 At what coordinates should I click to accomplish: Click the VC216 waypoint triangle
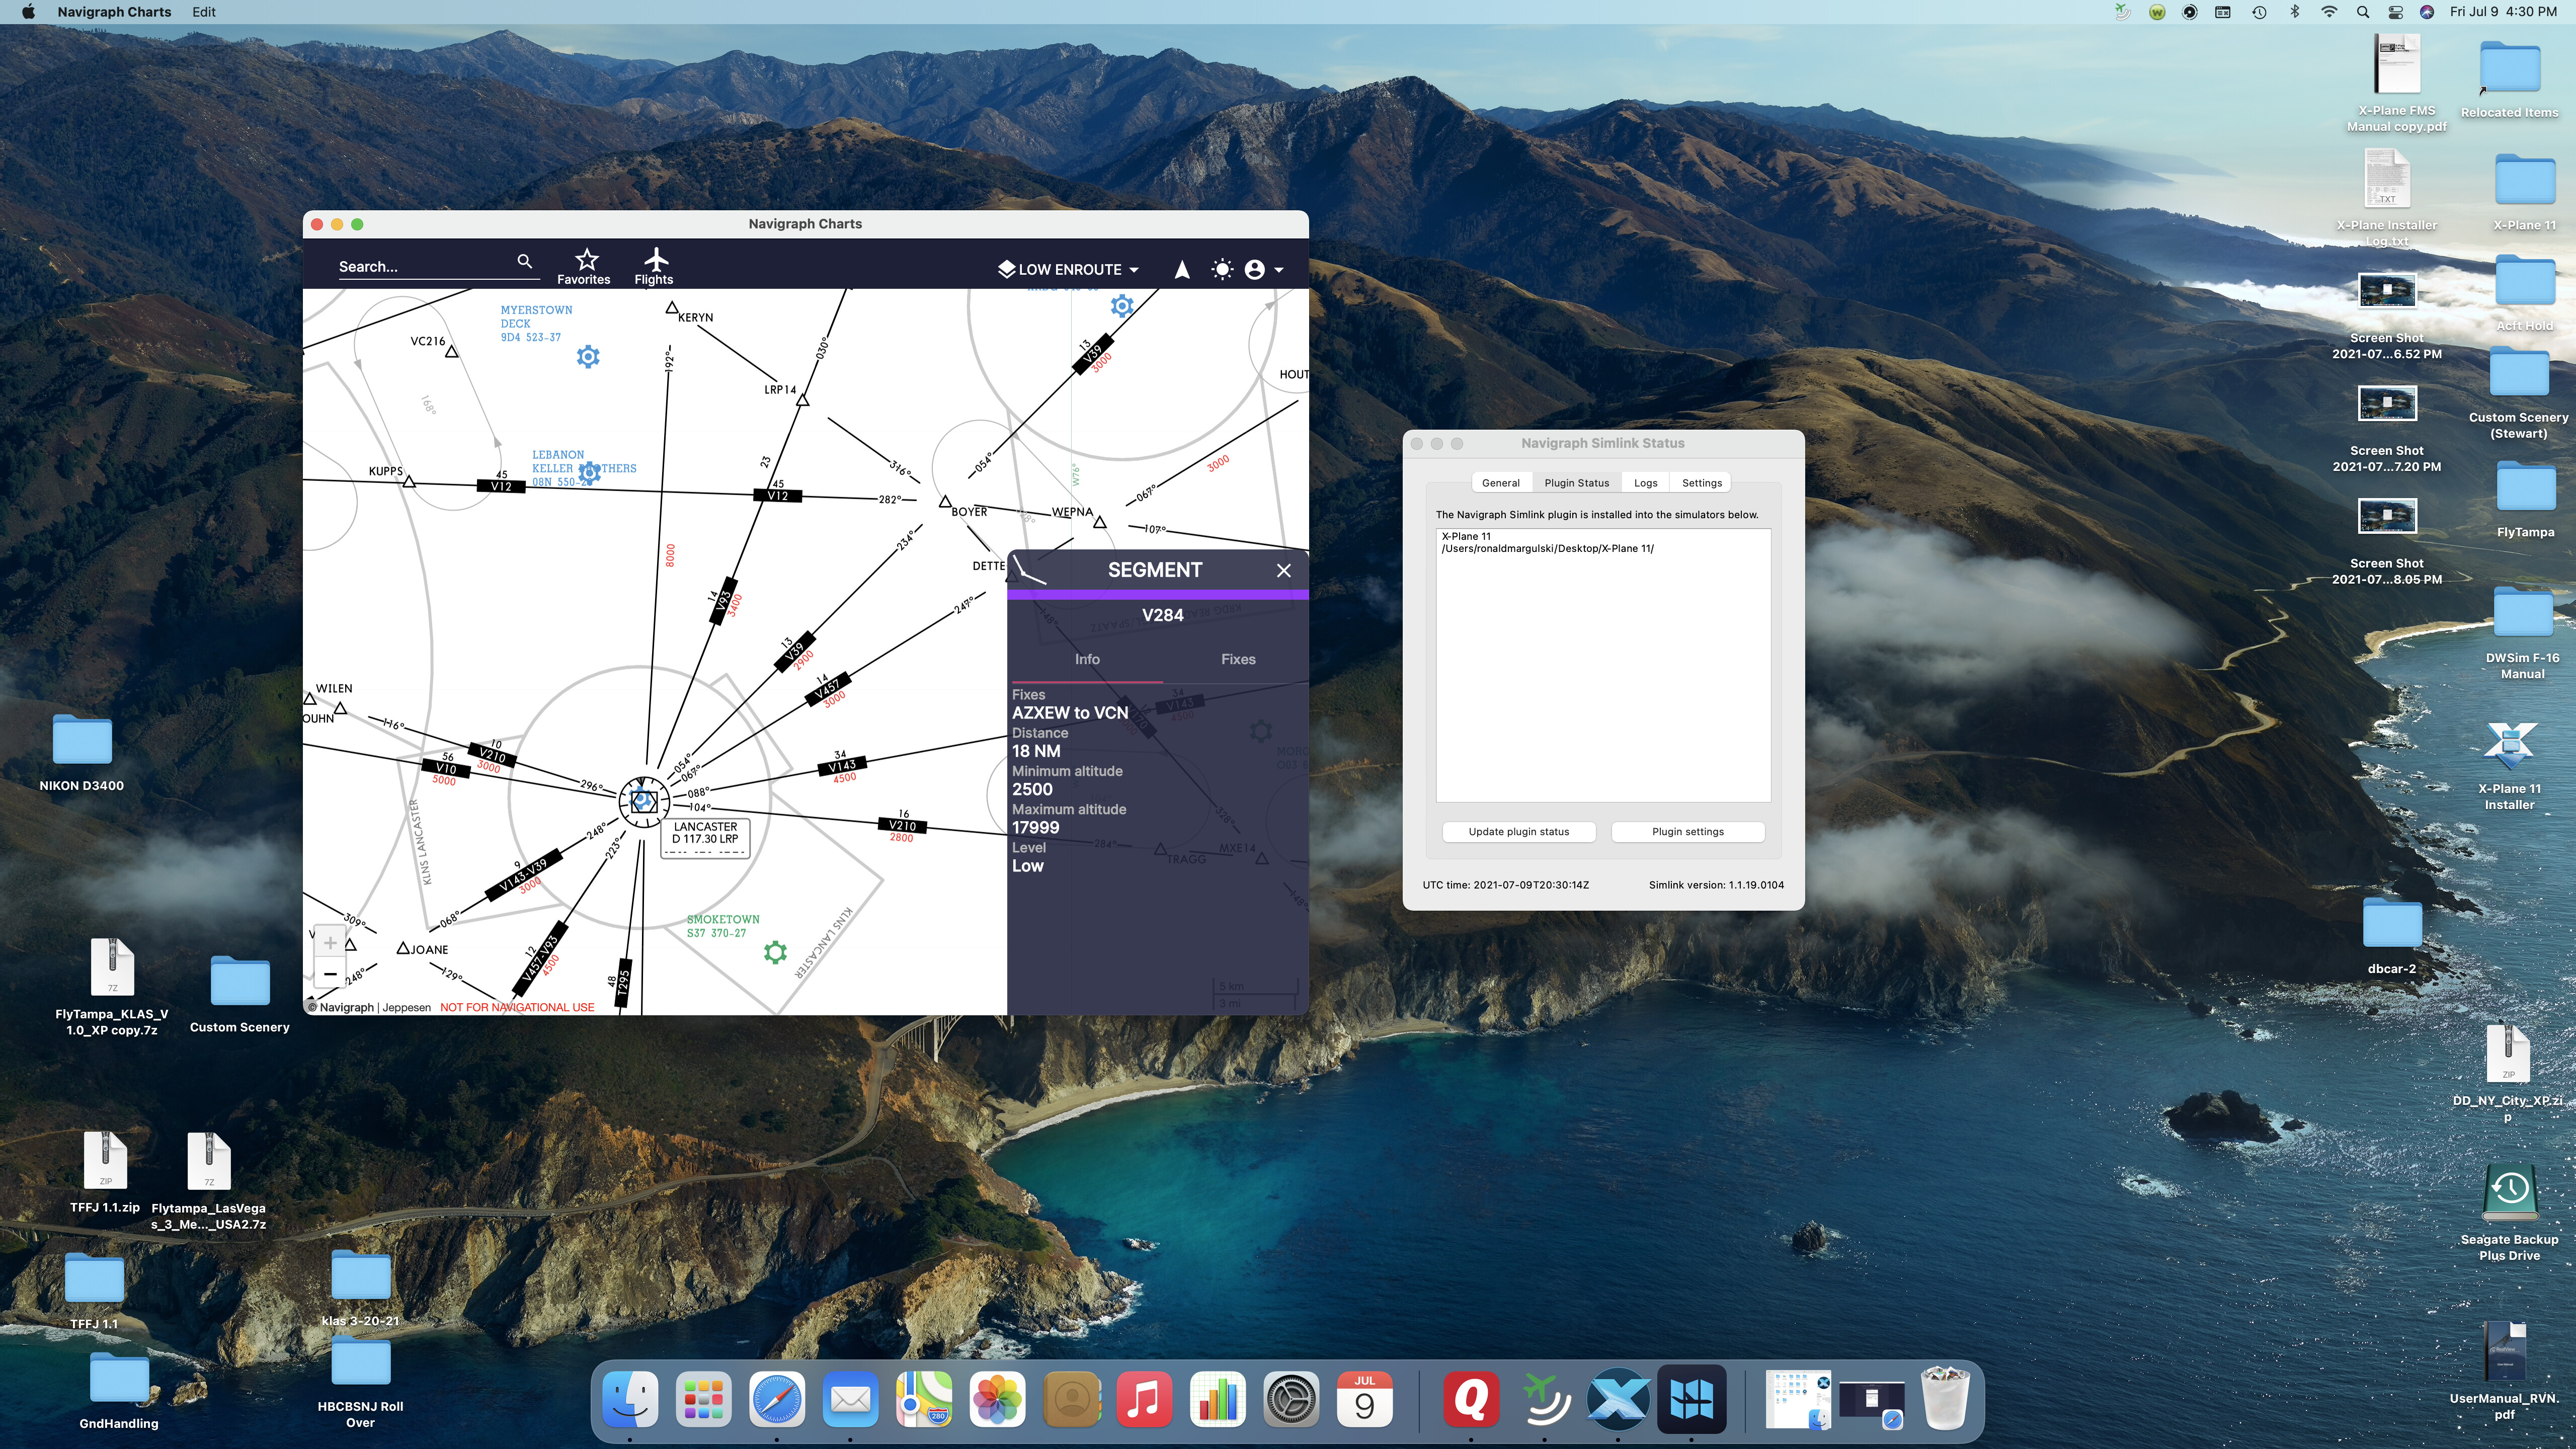tap(452, 352)
